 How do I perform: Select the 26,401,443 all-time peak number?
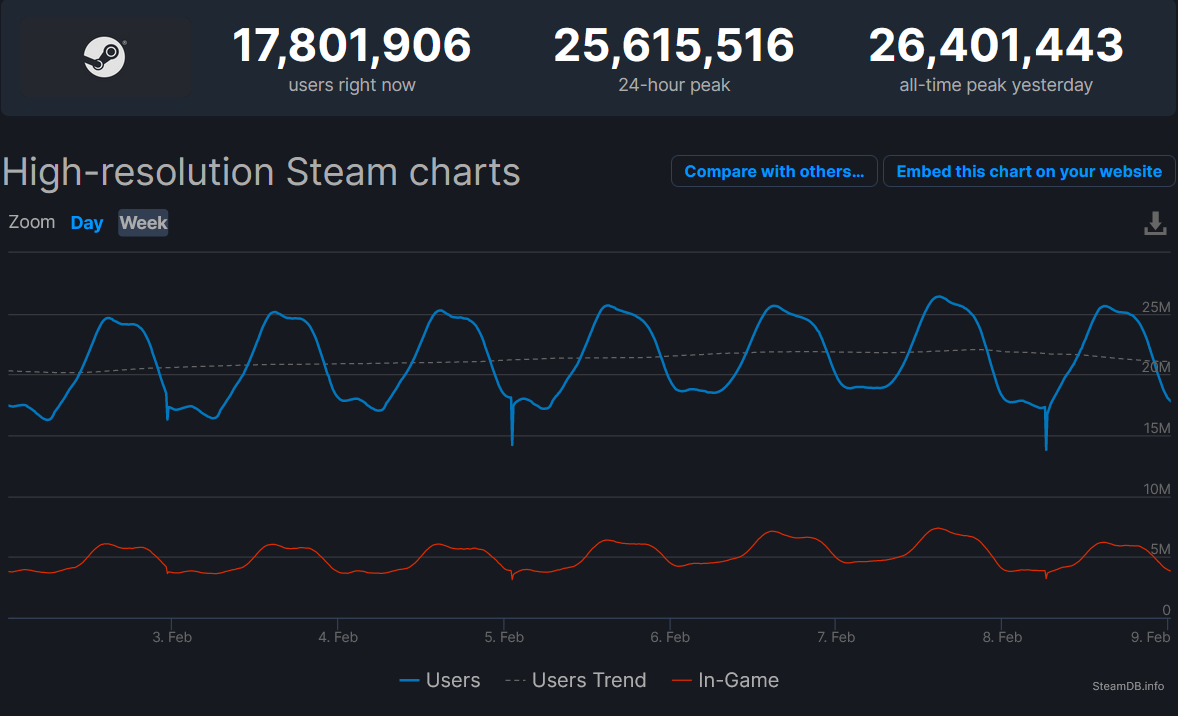(996, 46)
